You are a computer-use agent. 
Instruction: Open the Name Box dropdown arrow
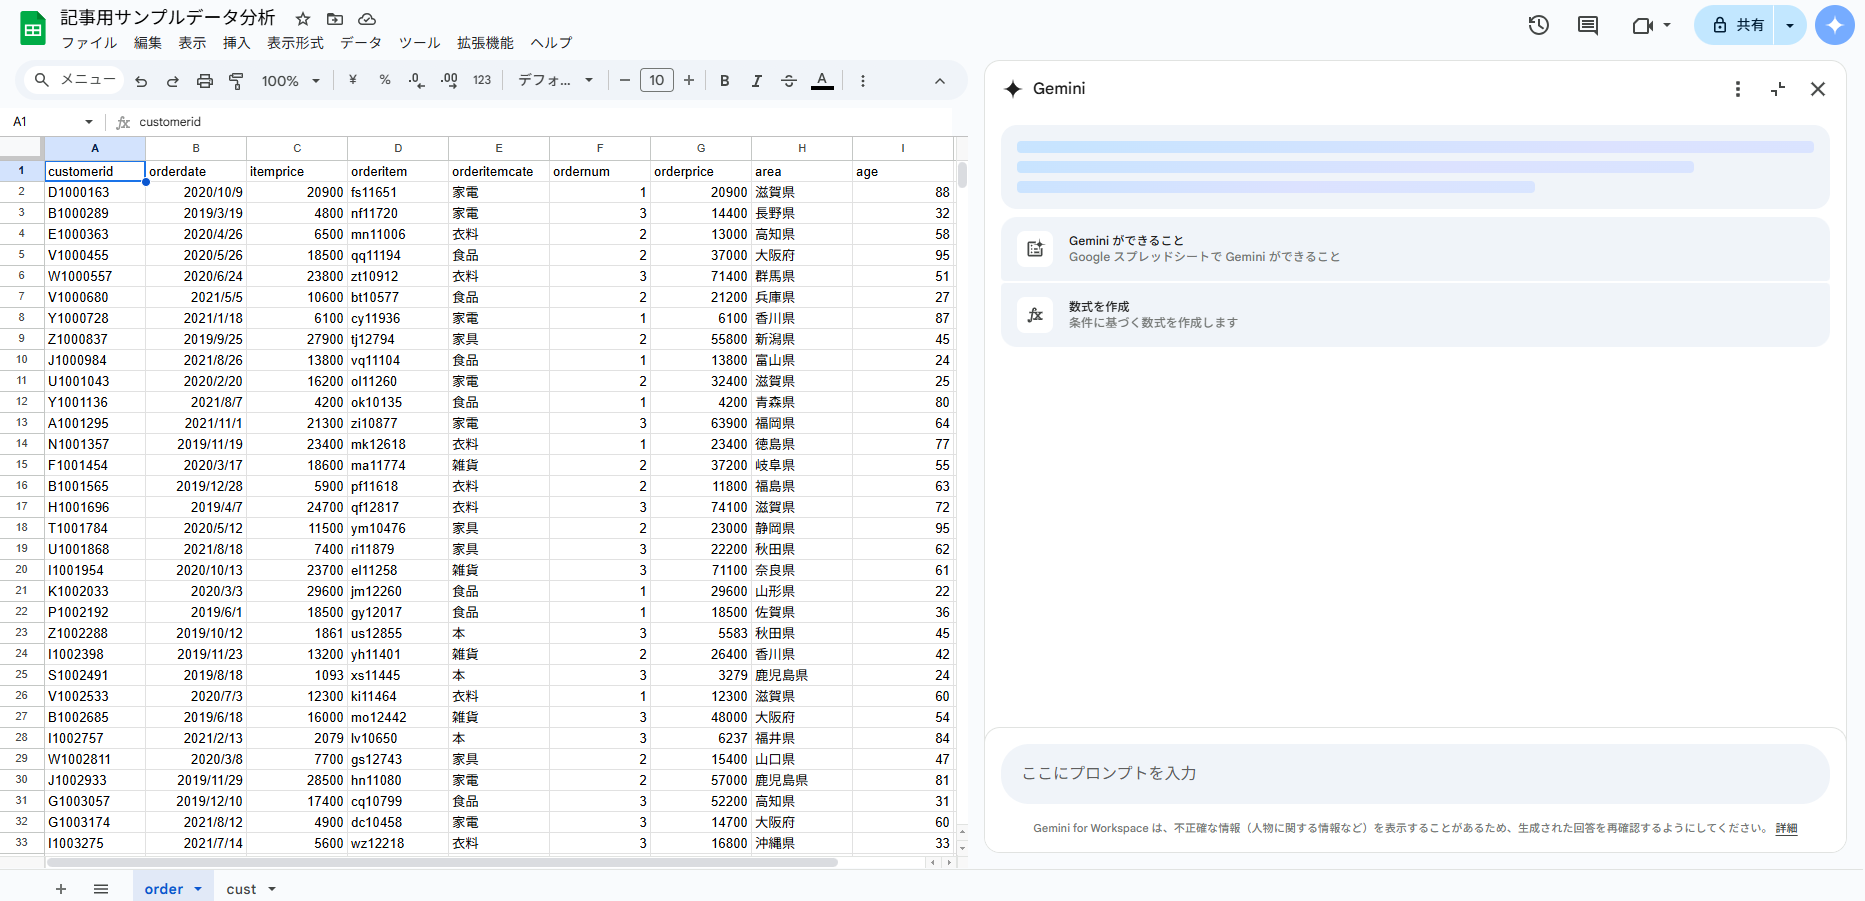(x=89, y=122)
